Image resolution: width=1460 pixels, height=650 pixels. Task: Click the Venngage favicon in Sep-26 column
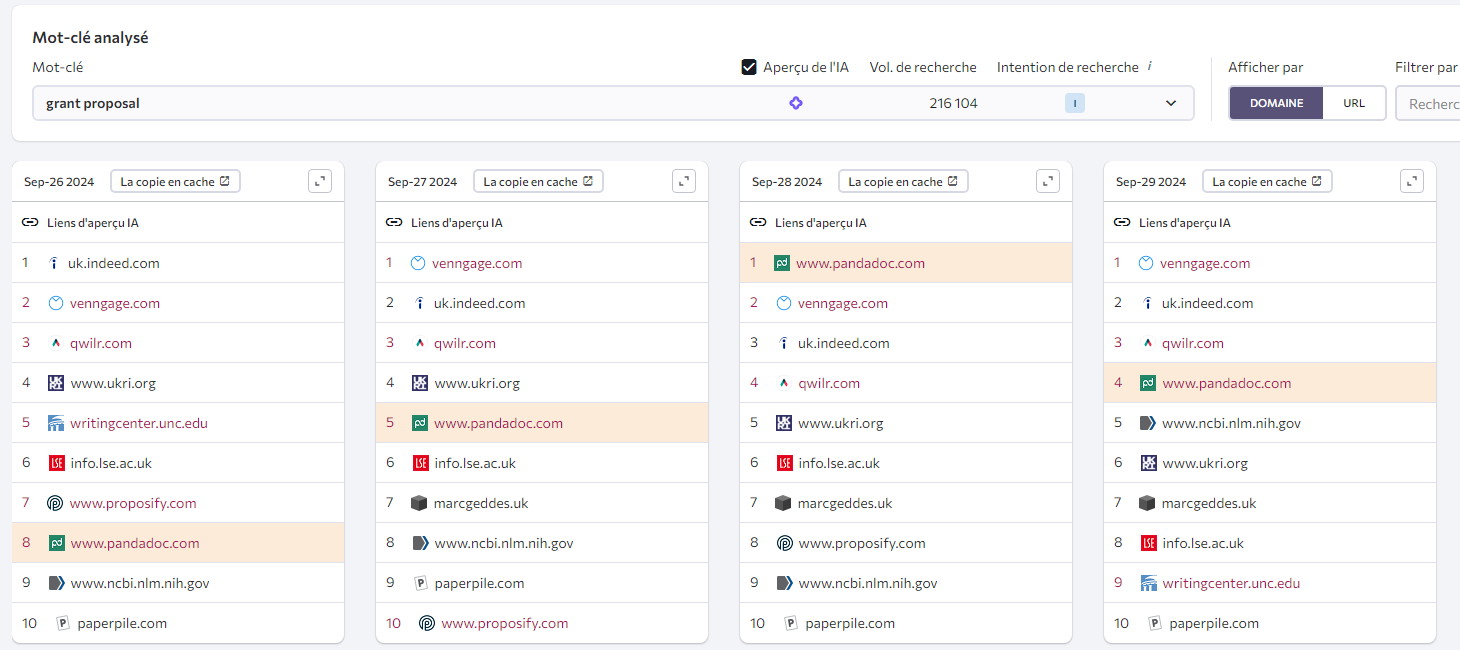pyautogui.click(x=56, y=303)
